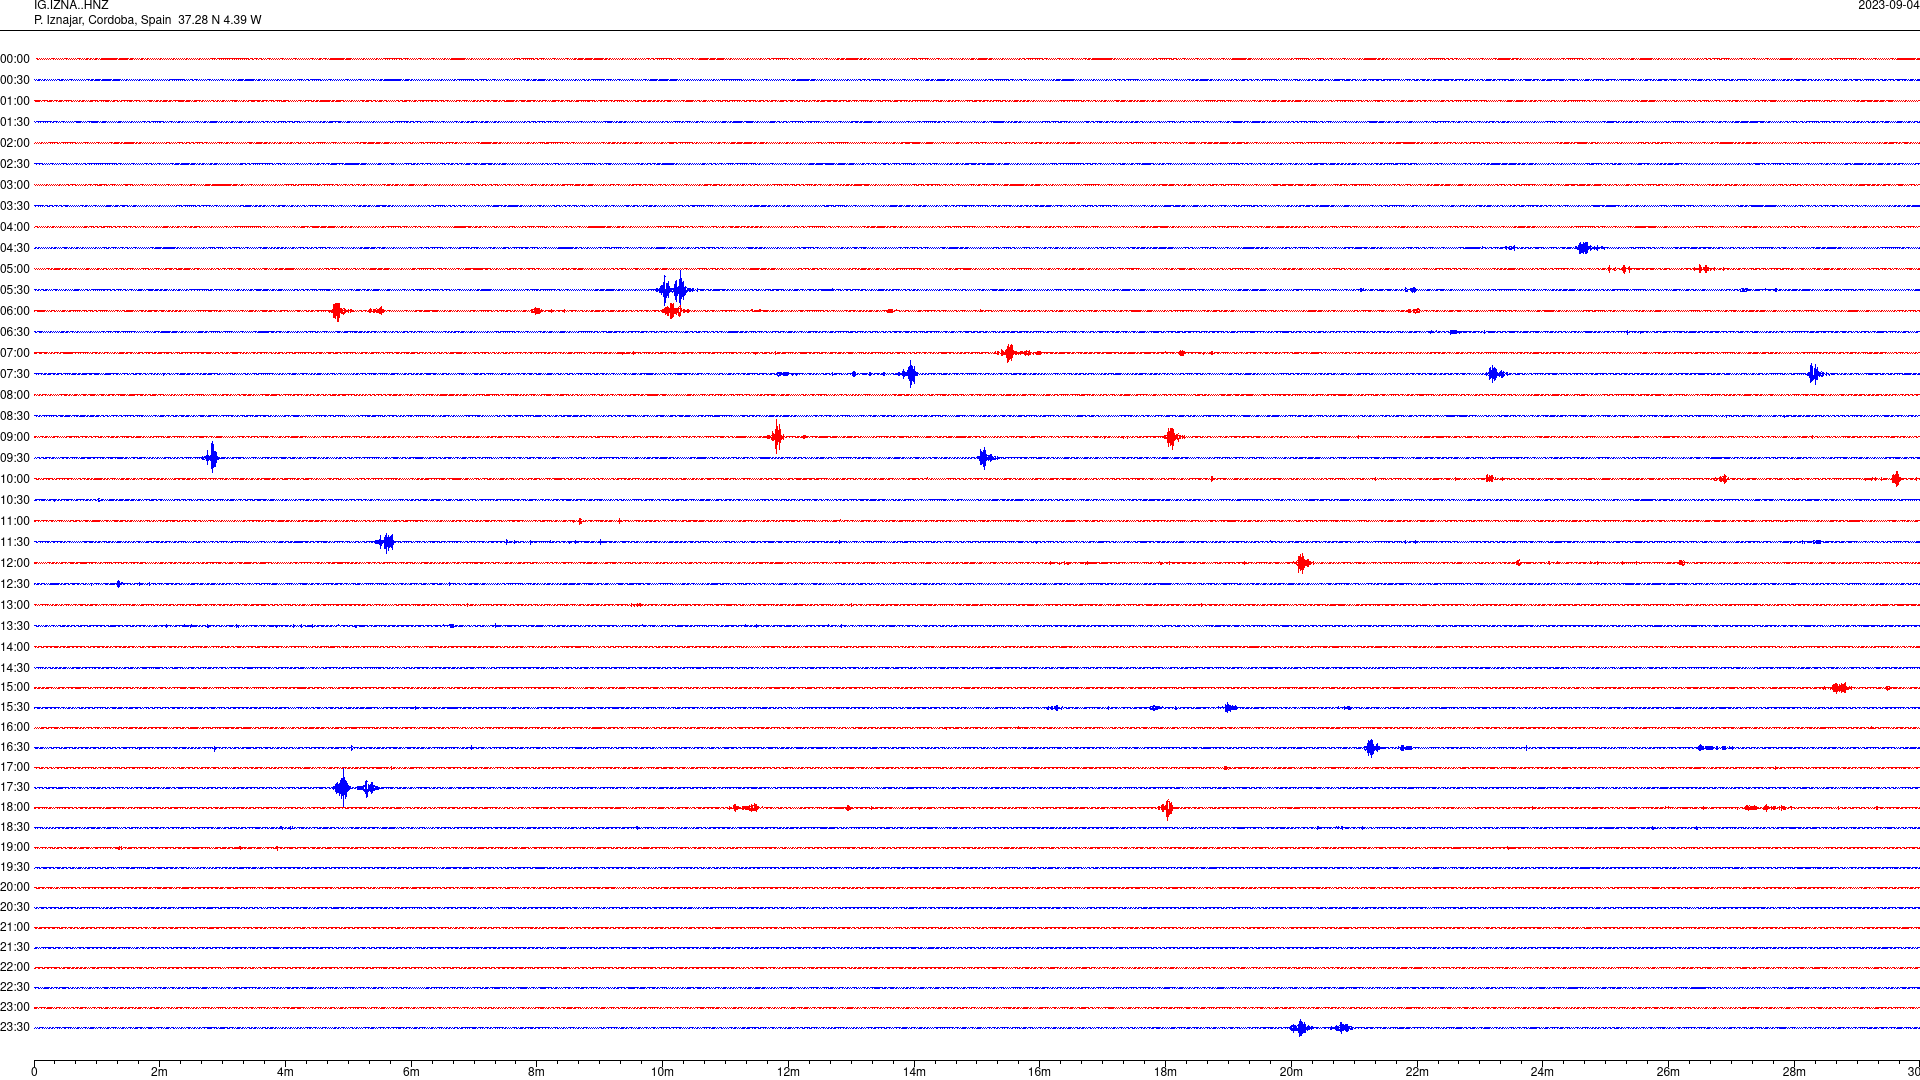Viewport: 1920px width, 1080px height.
Task: Click the 14m axis tick label
Action: 914,1072
